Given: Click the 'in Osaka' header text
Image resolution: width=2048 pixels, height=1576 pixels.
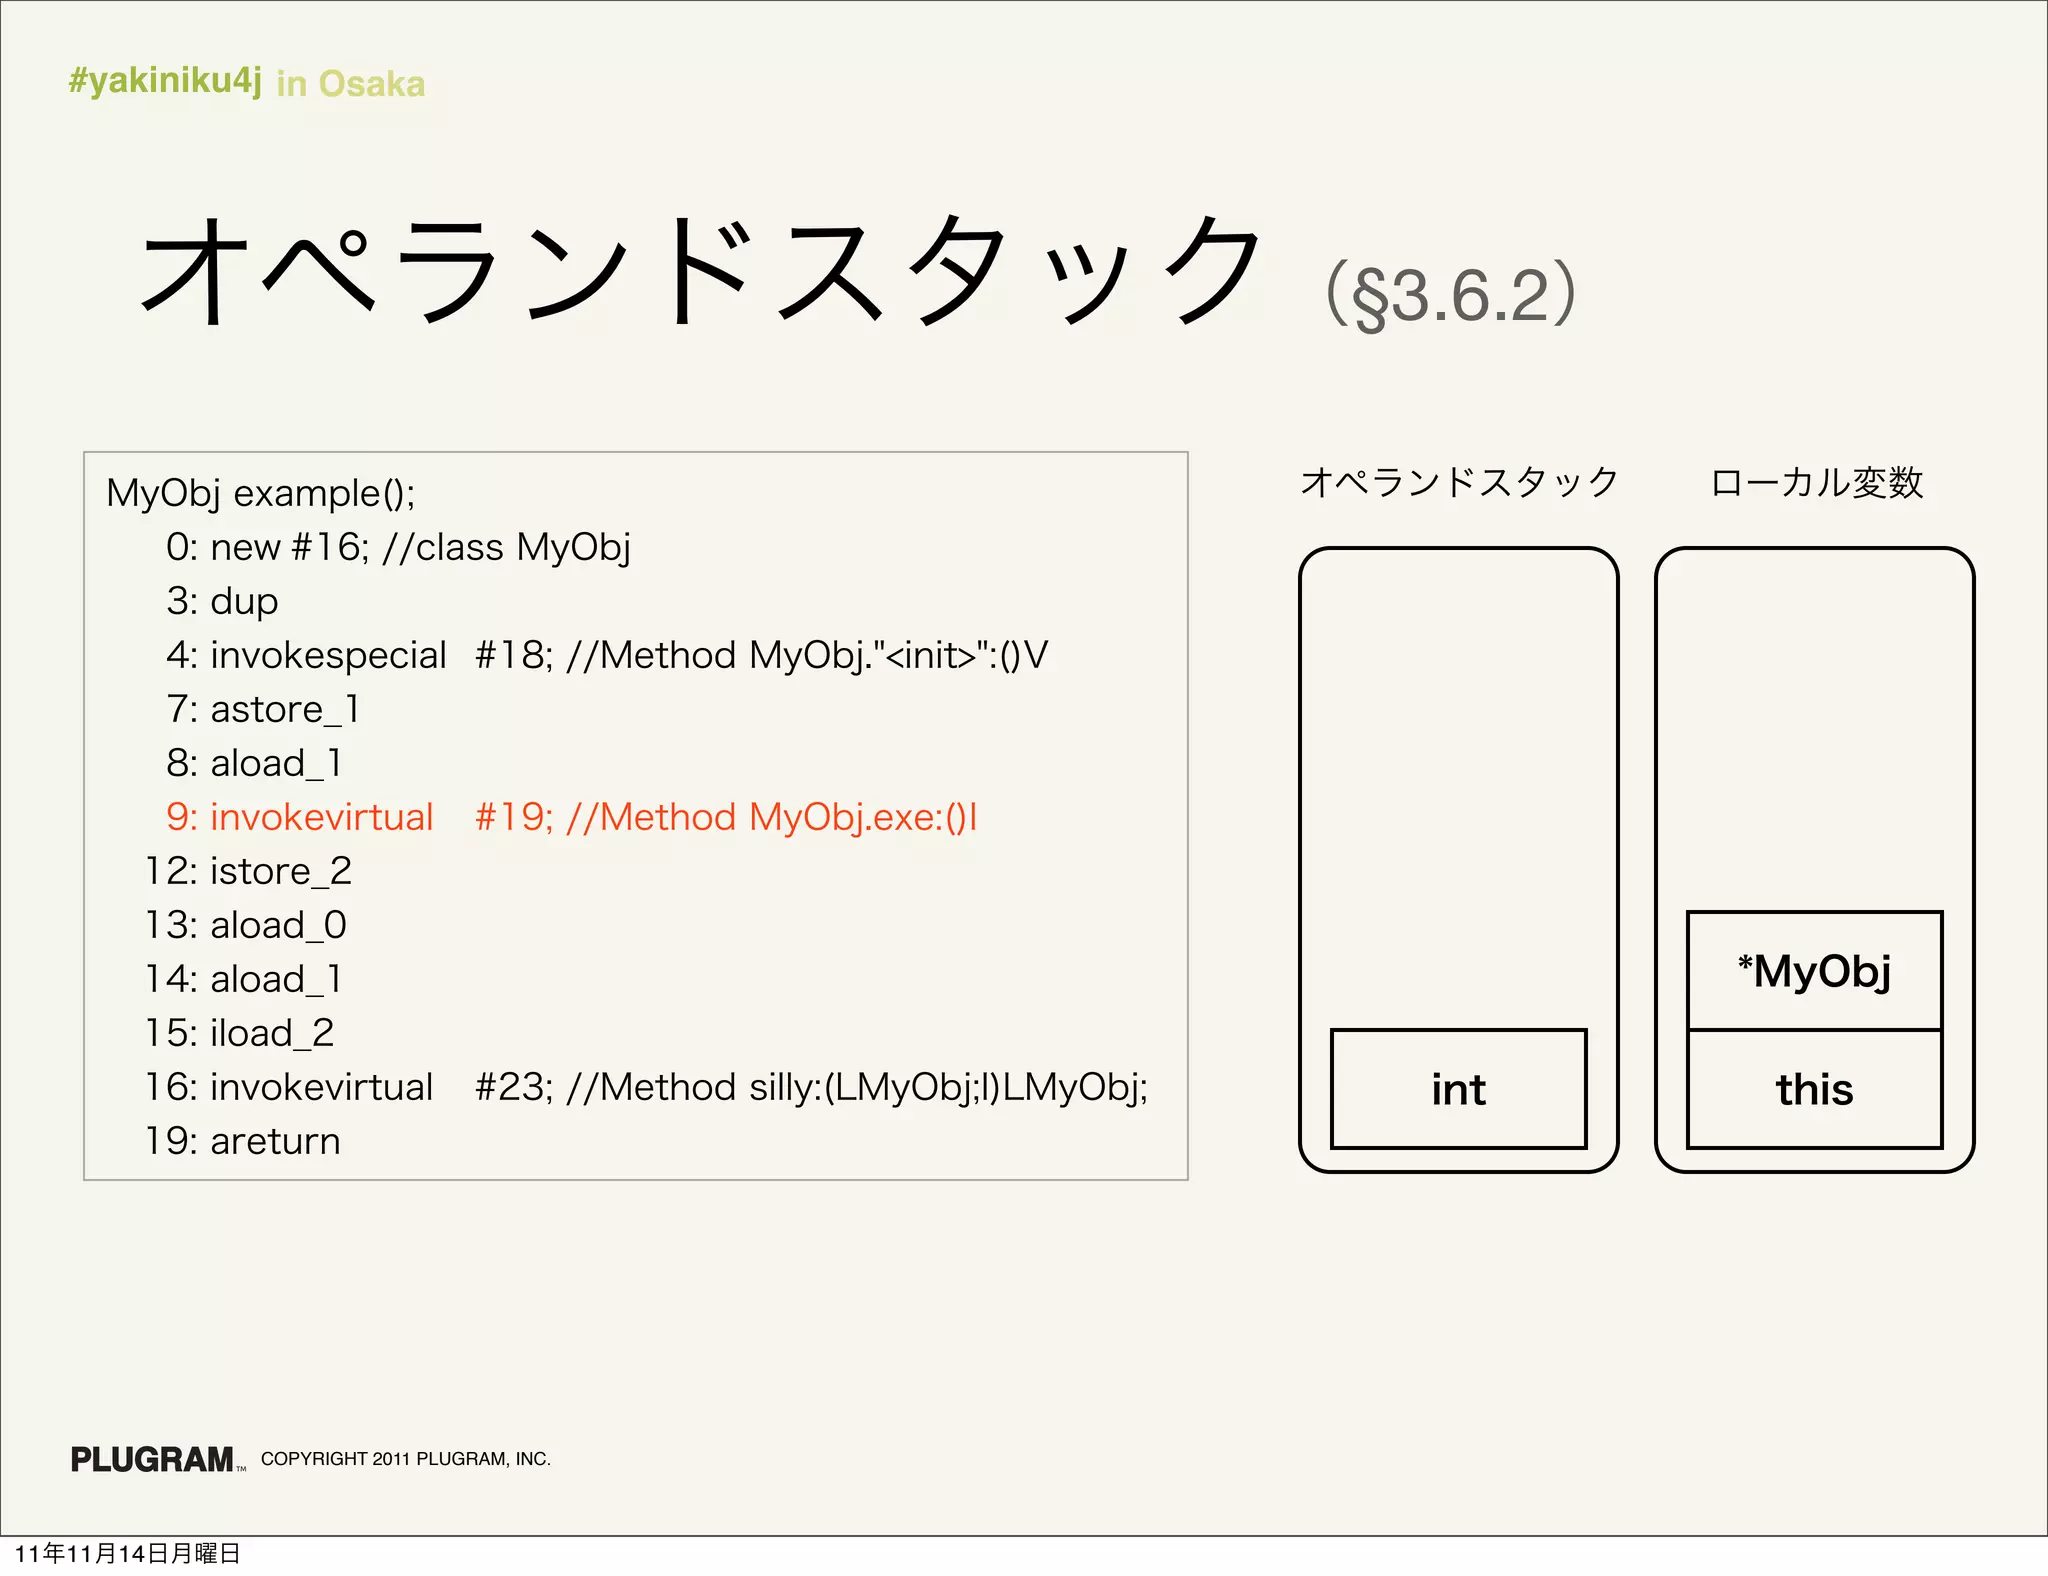Looking at the screenshot, I should 351,84.
